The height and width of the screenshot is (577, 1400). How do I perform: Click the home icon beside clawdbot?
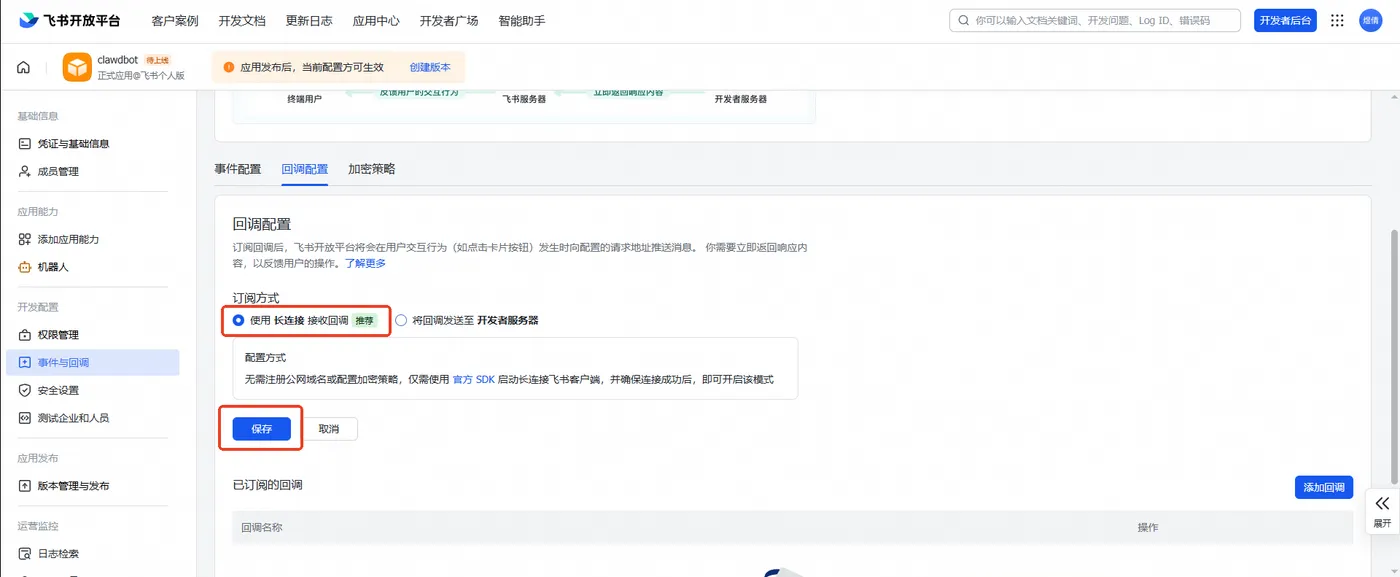click(x=23, y=68)
